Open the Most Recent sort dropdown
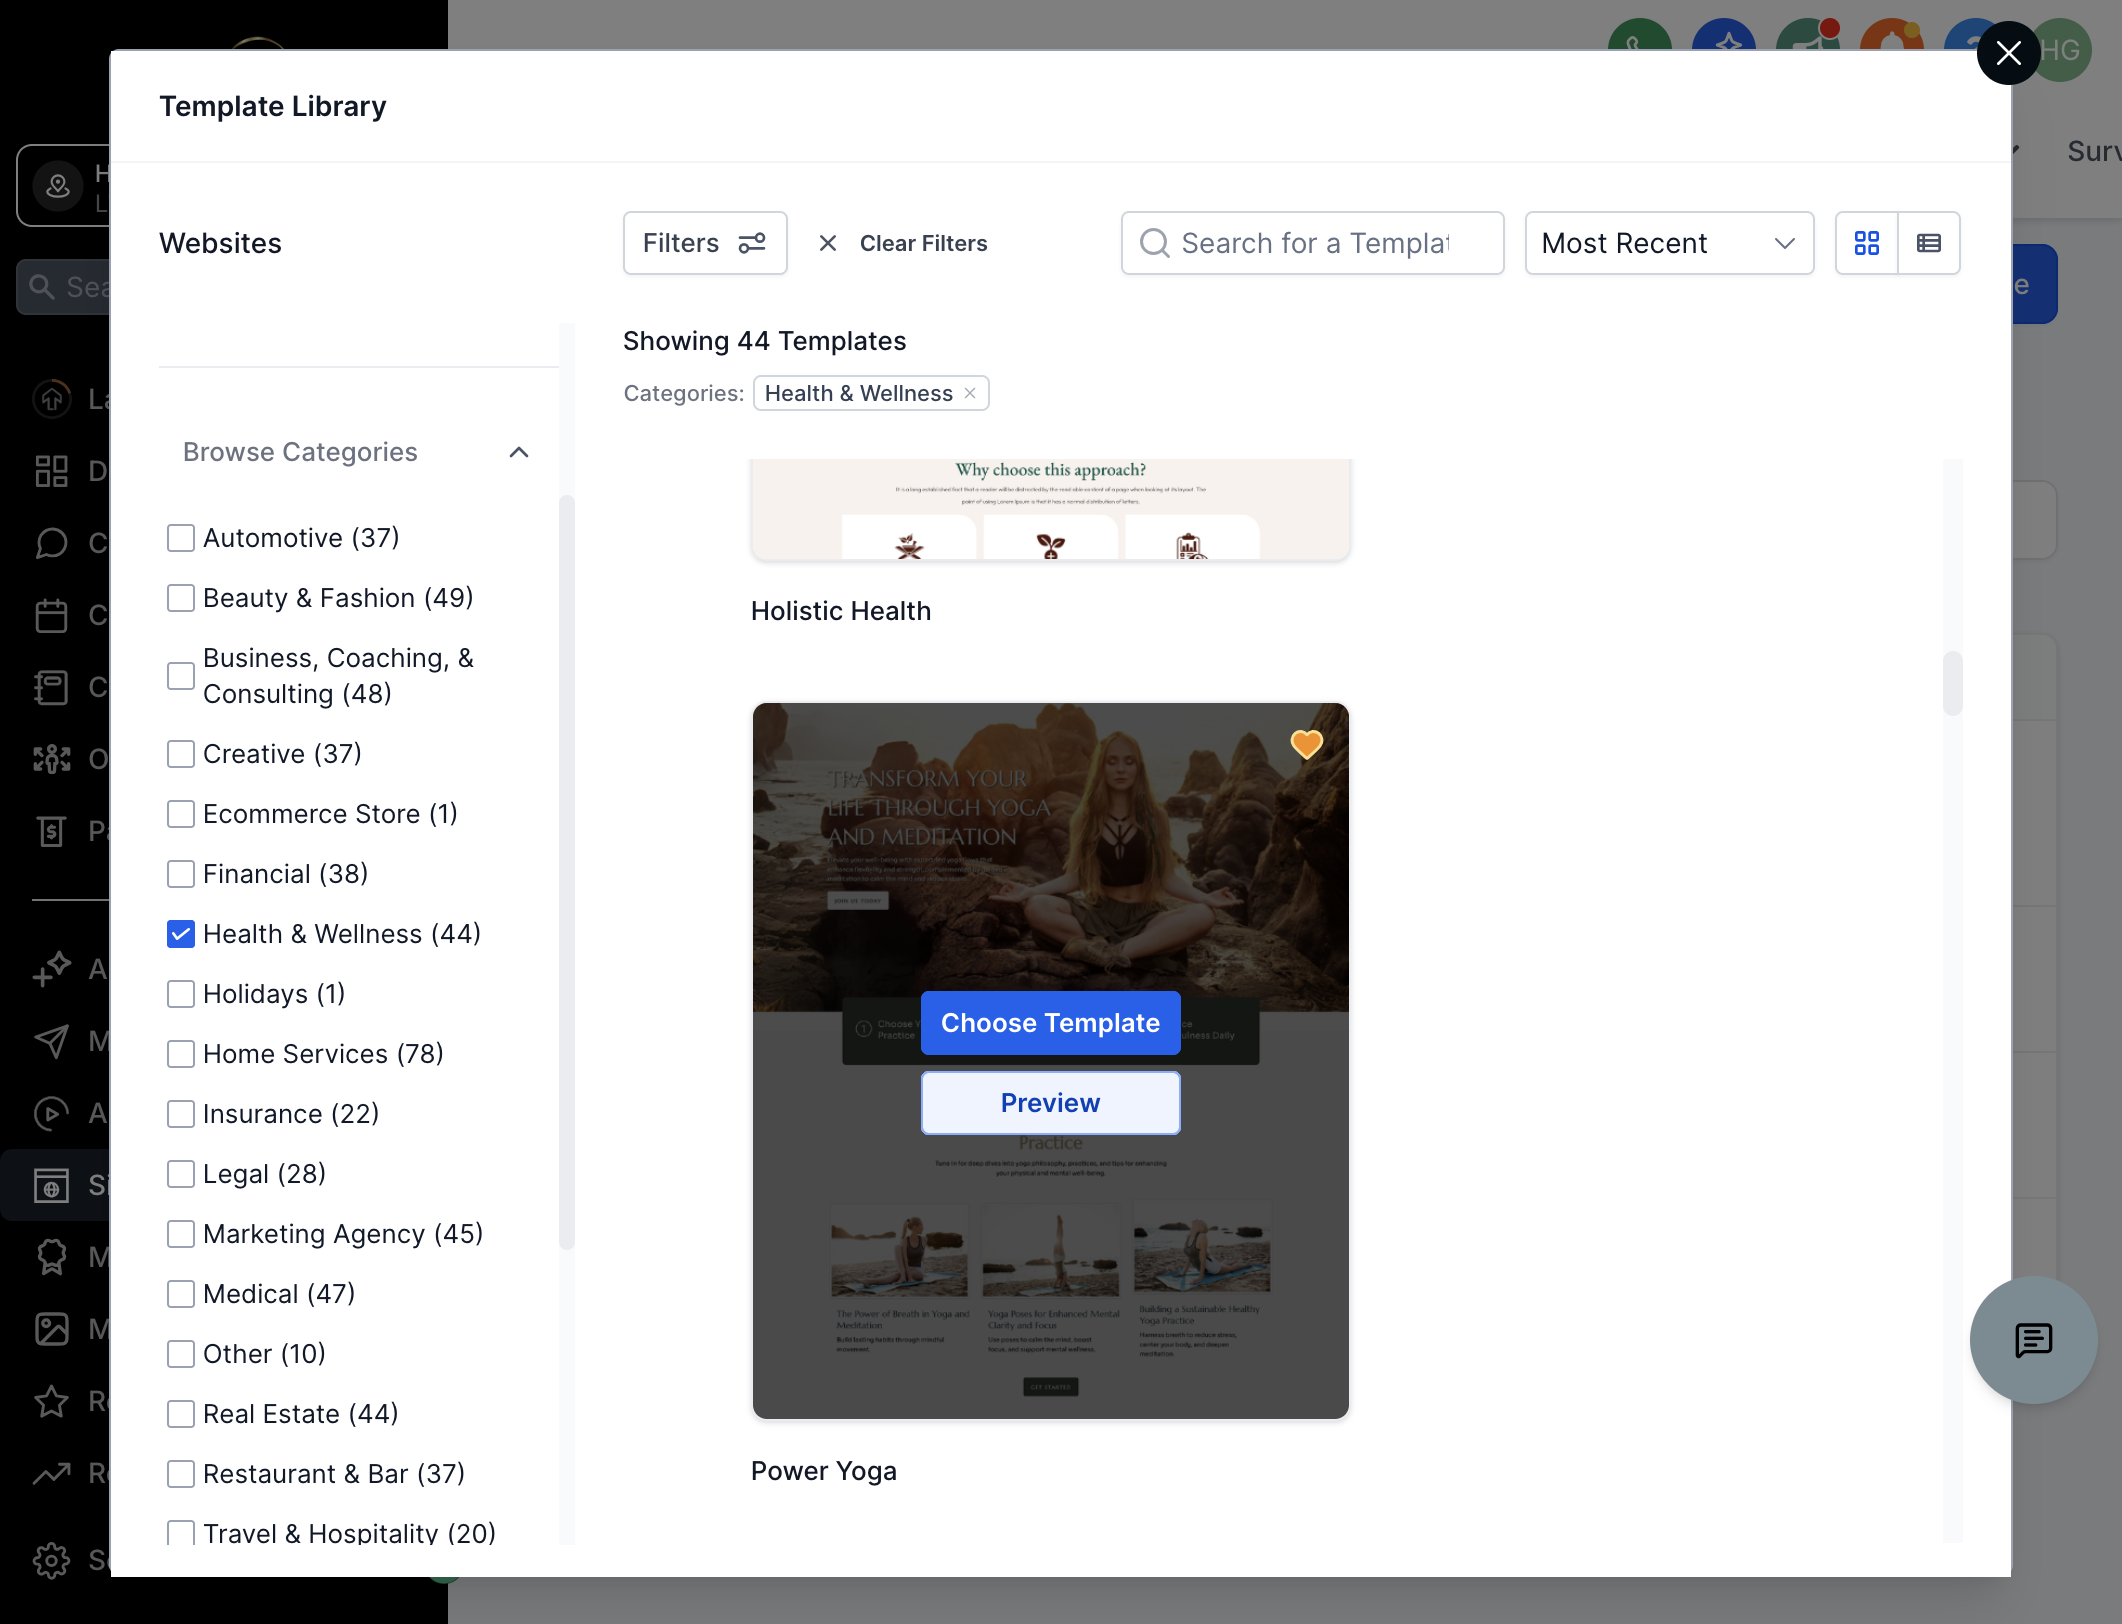 coord(1669,243)
